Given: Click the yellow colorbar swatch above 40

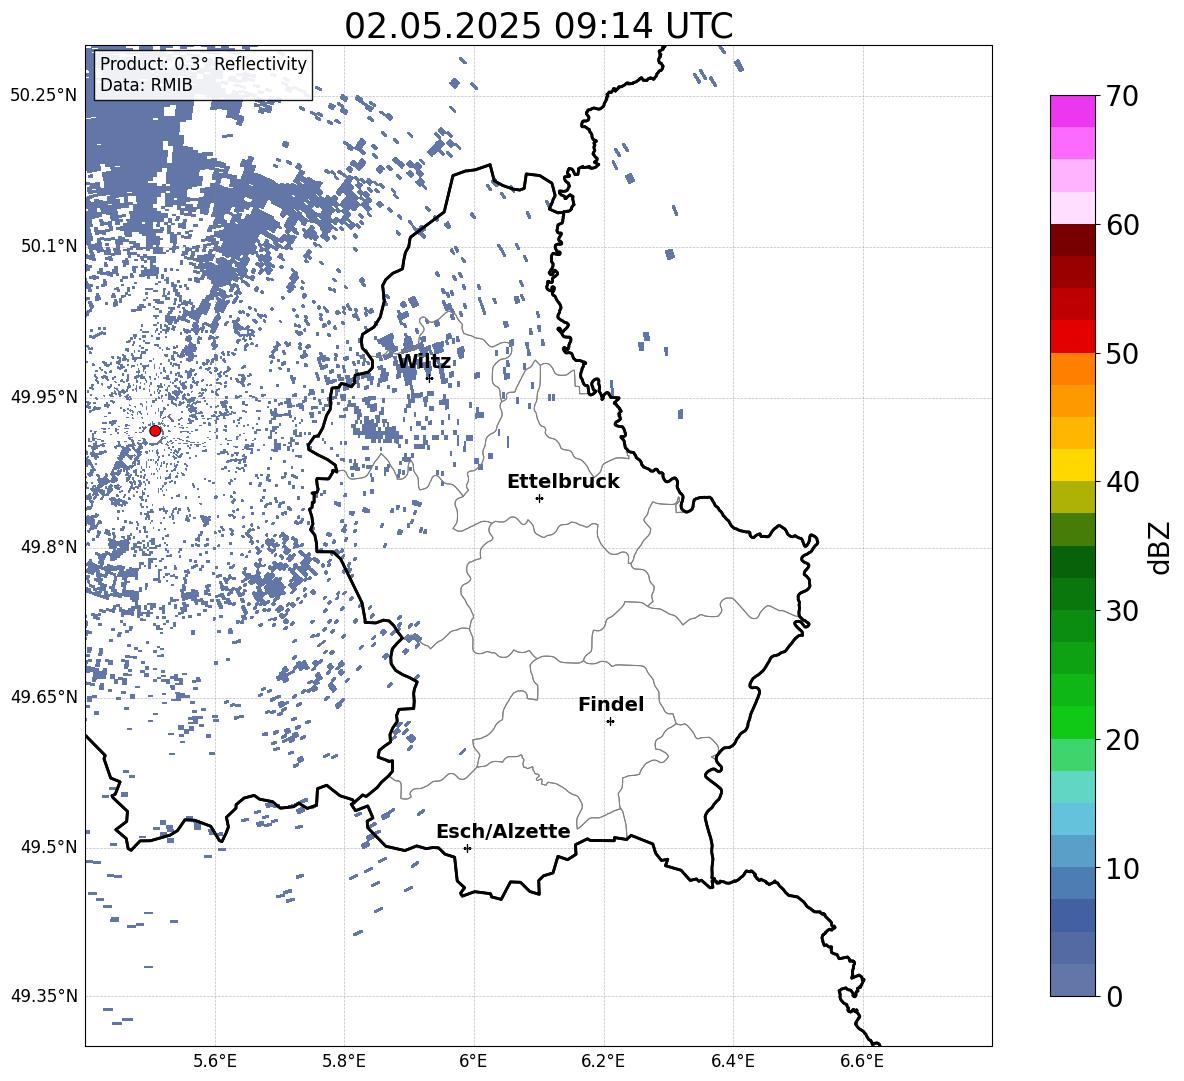Looking at the screenshot, I should click(1073, 465).
